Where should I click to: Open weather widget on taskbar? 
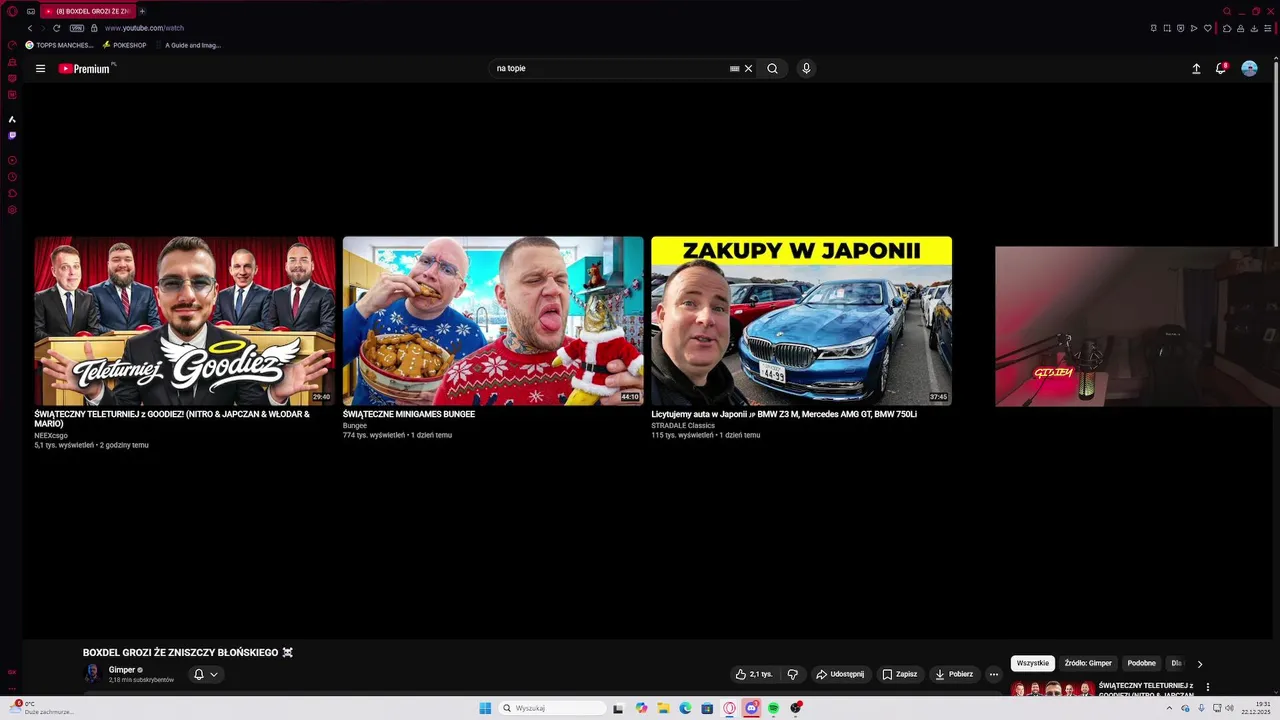tap(40, 707)
